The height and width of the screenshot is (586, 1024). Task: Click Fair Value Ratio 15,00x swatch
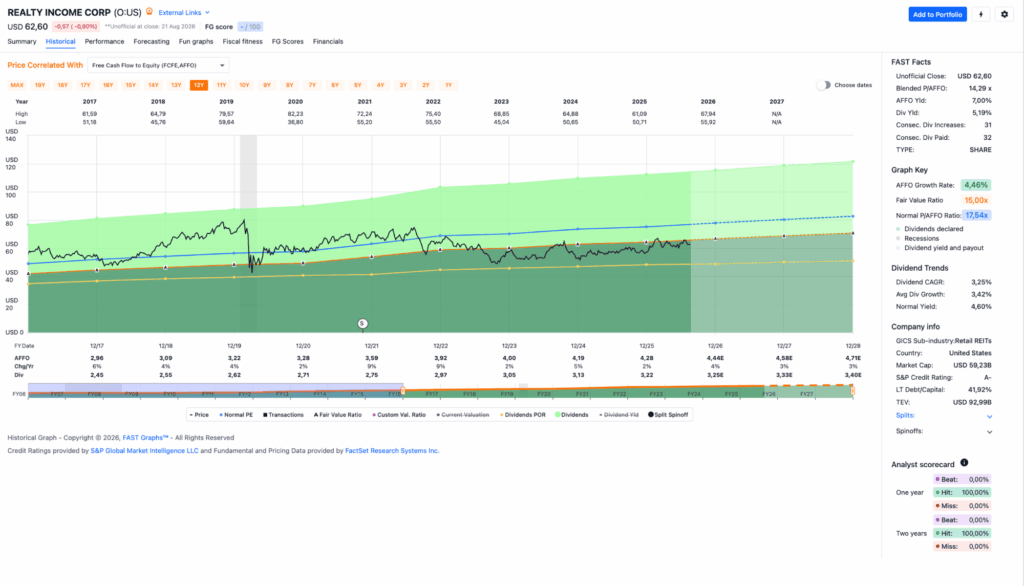[x=976, y=201]
